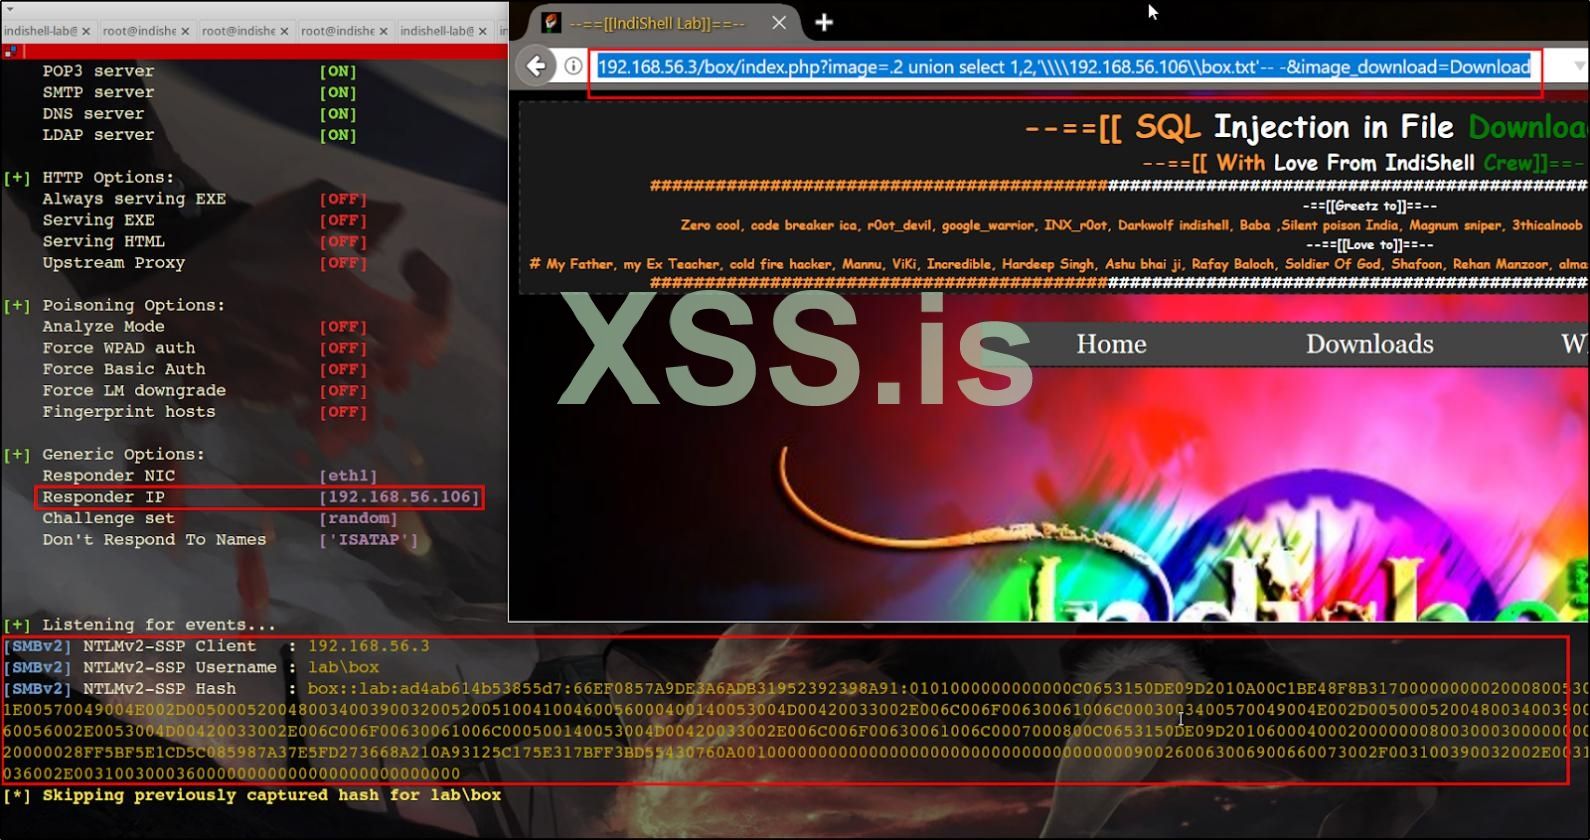Click the 'Listening for events...' terminal line
Viewport: 1590px width, 840px height.
pos(139,625)
